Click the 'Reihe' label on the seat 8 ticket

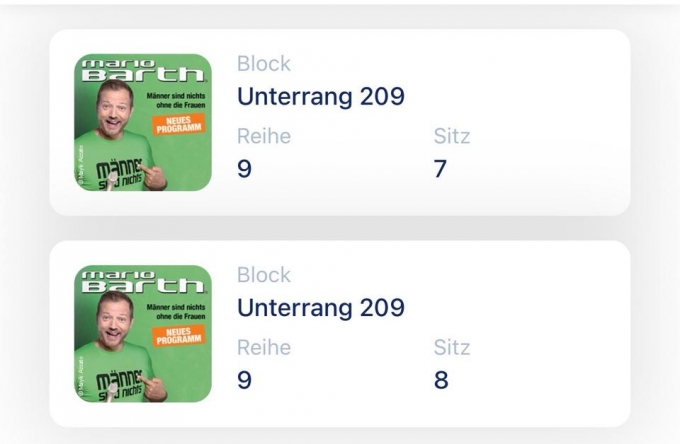[264, 348]
